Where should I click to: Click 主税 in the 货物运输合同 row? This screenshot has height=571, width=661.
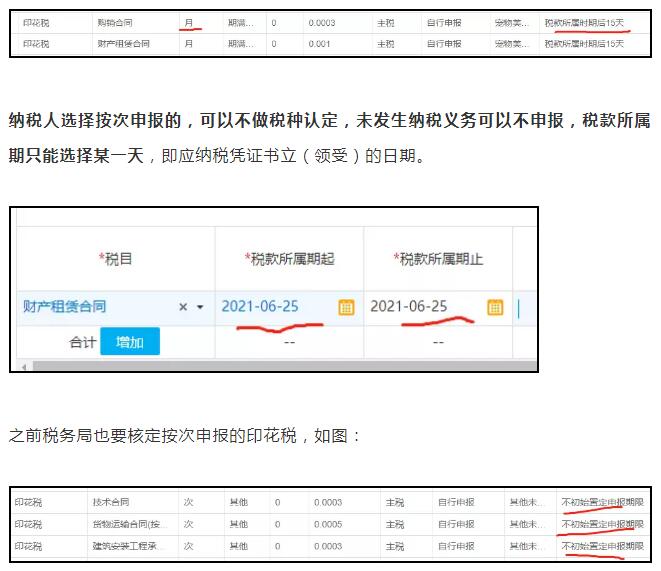[x=395, y=524]
